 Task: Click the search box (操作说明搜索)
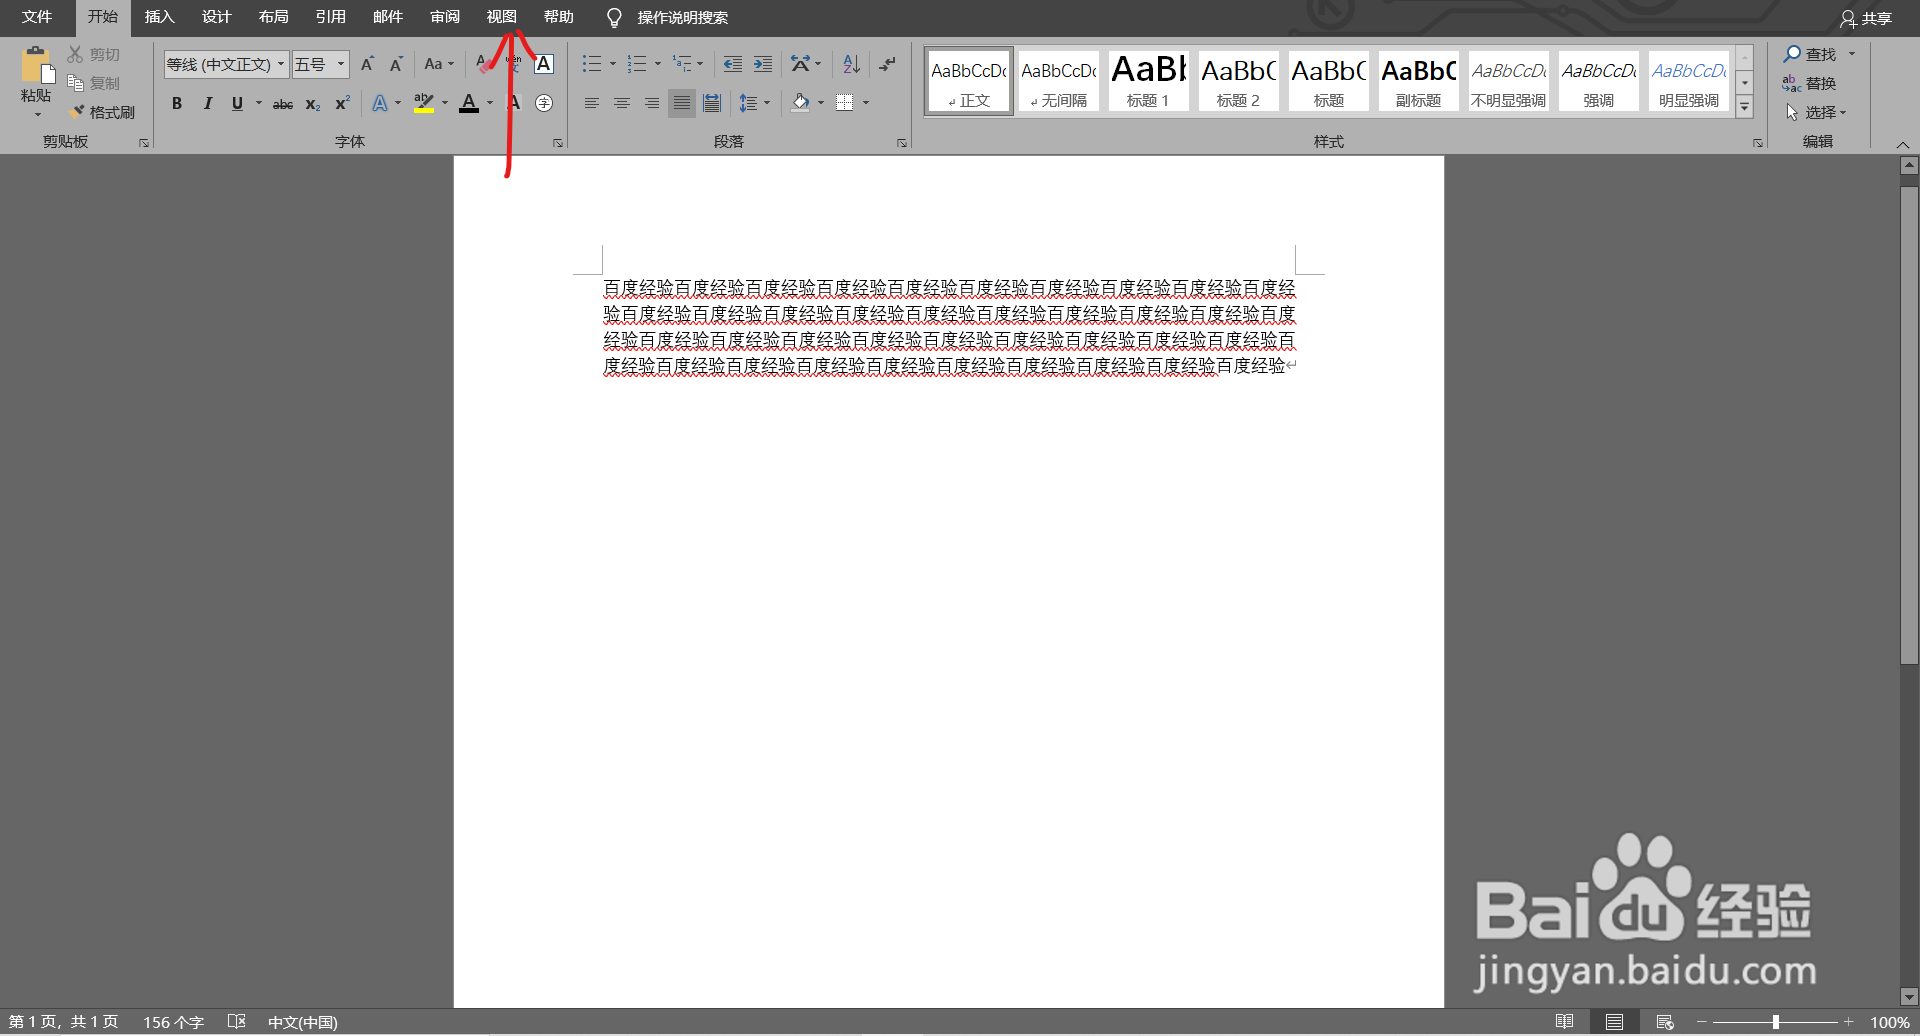(x=682, y=17)
